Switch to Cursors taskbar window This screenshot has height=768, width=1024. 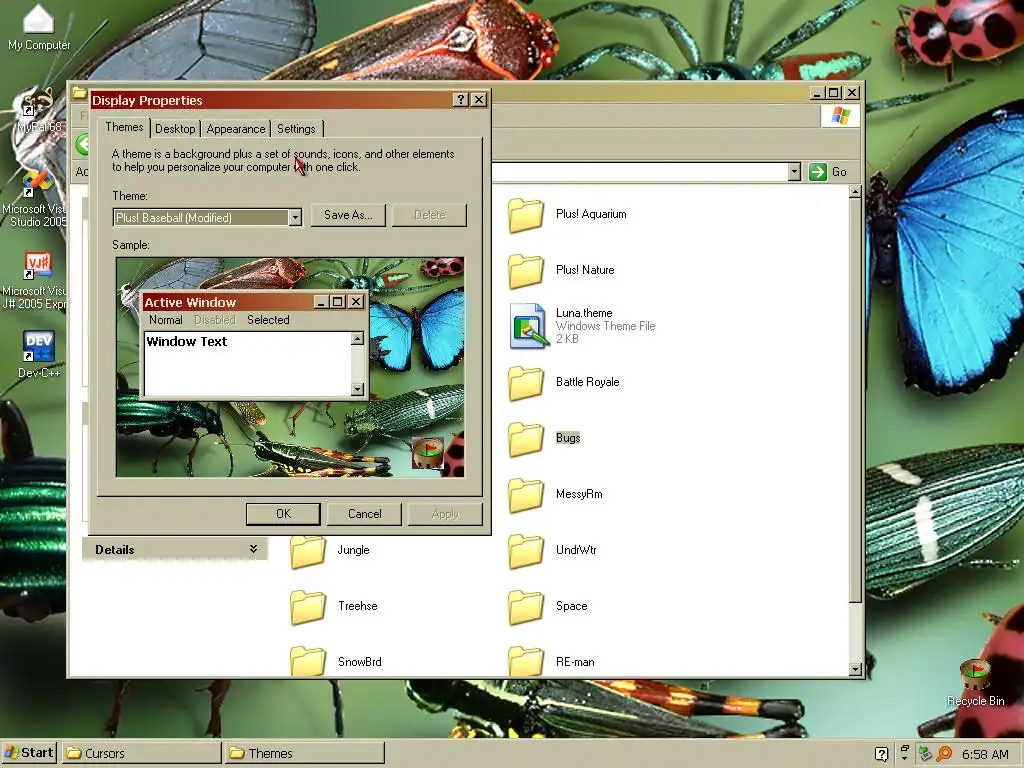tap(142, 753)
